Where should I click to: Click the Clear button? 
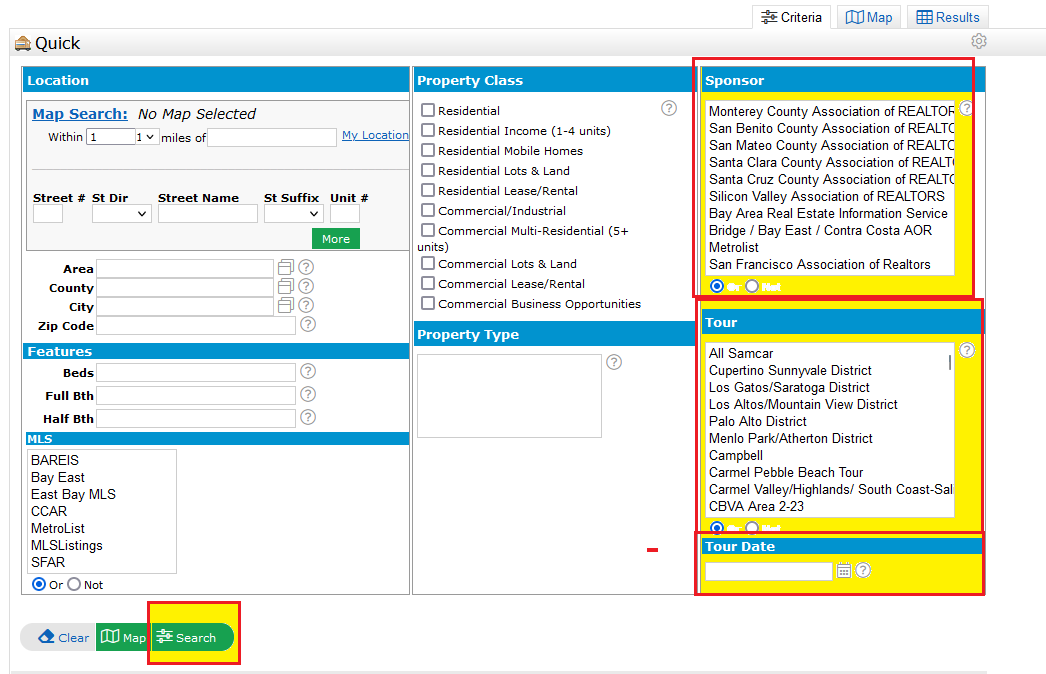[x=61, y=637]
